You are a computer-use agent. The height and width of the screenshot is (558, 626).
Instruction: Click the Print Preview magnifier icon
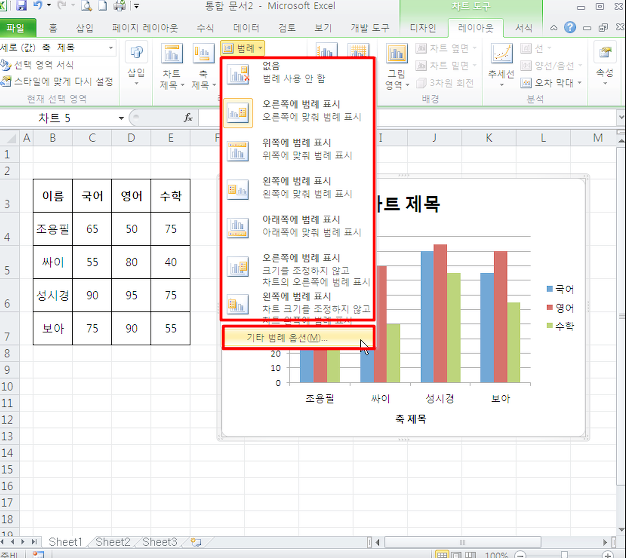(x=86, y=6)
